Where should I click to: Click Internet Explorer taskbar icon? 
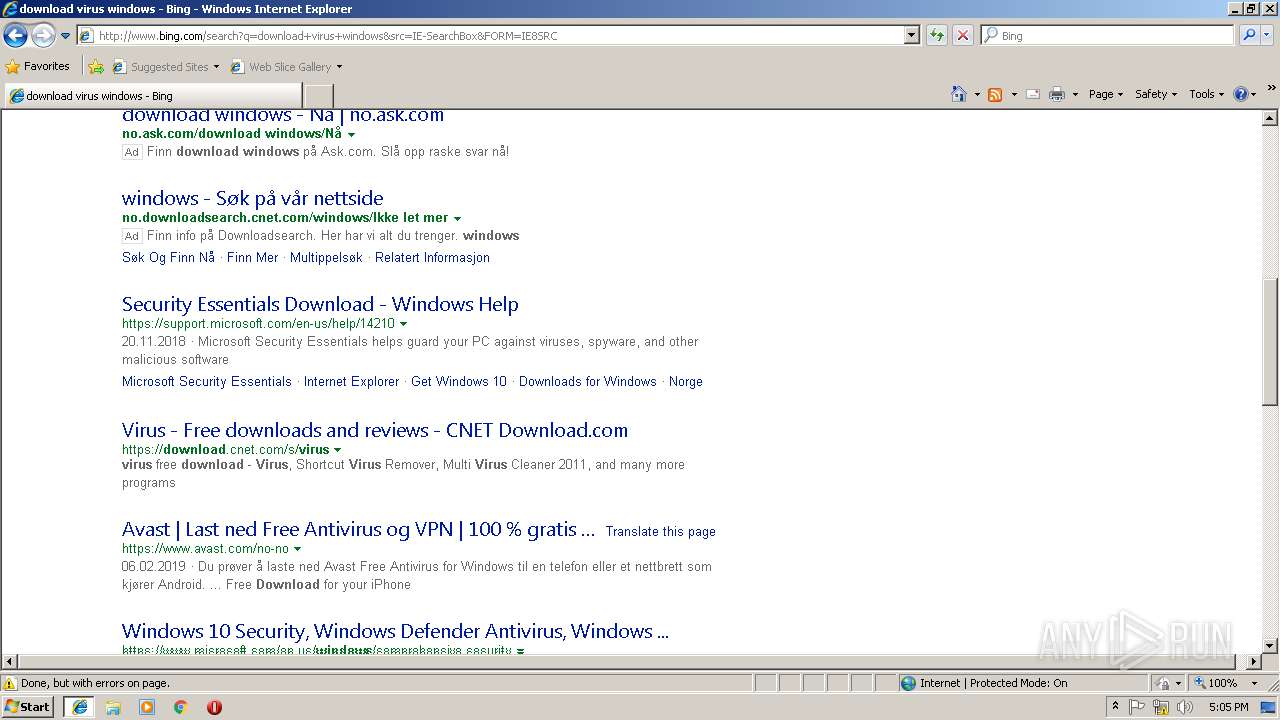coord(80,706)
